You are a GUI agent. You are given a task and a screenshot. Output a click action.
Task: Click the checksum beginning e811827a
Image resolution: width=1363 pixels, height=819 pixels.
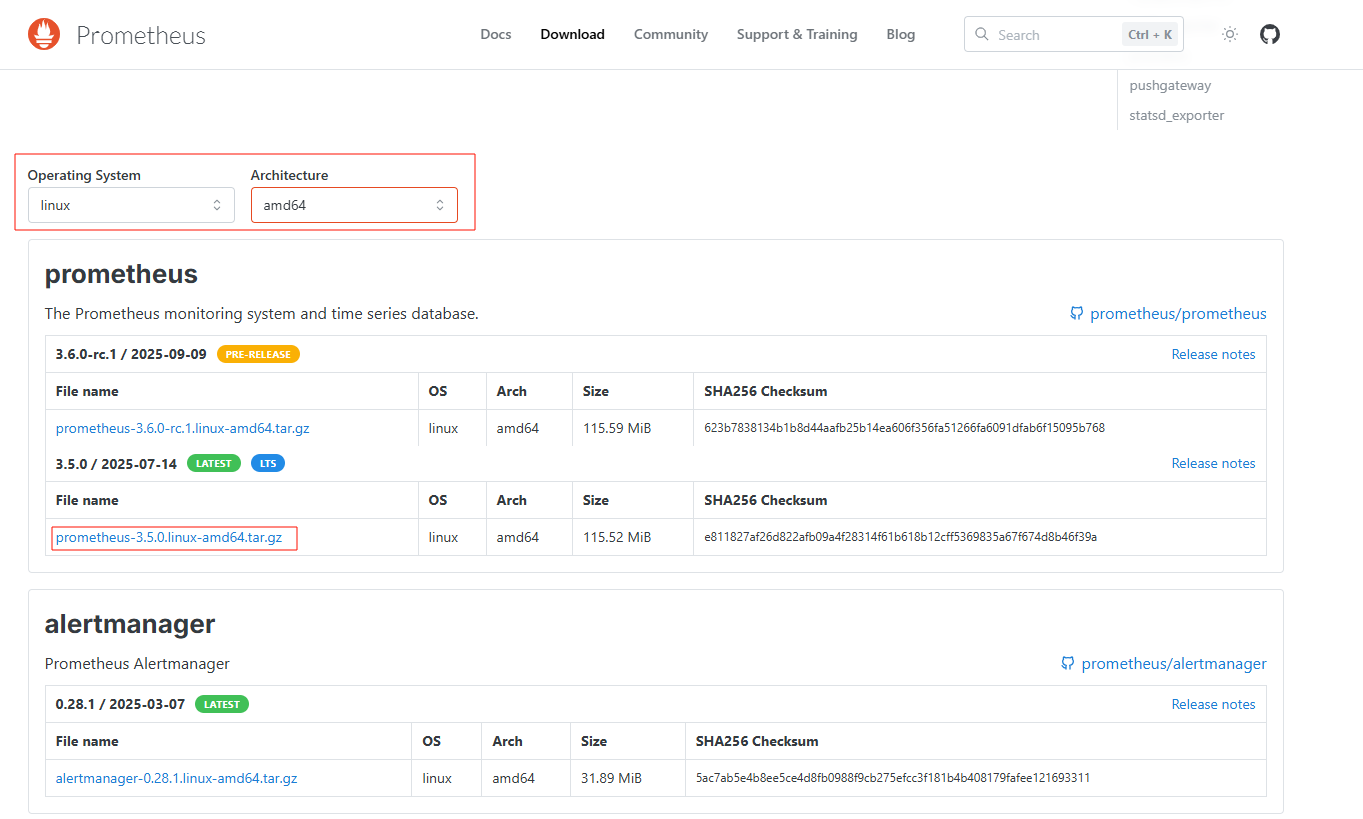(900, 537)
